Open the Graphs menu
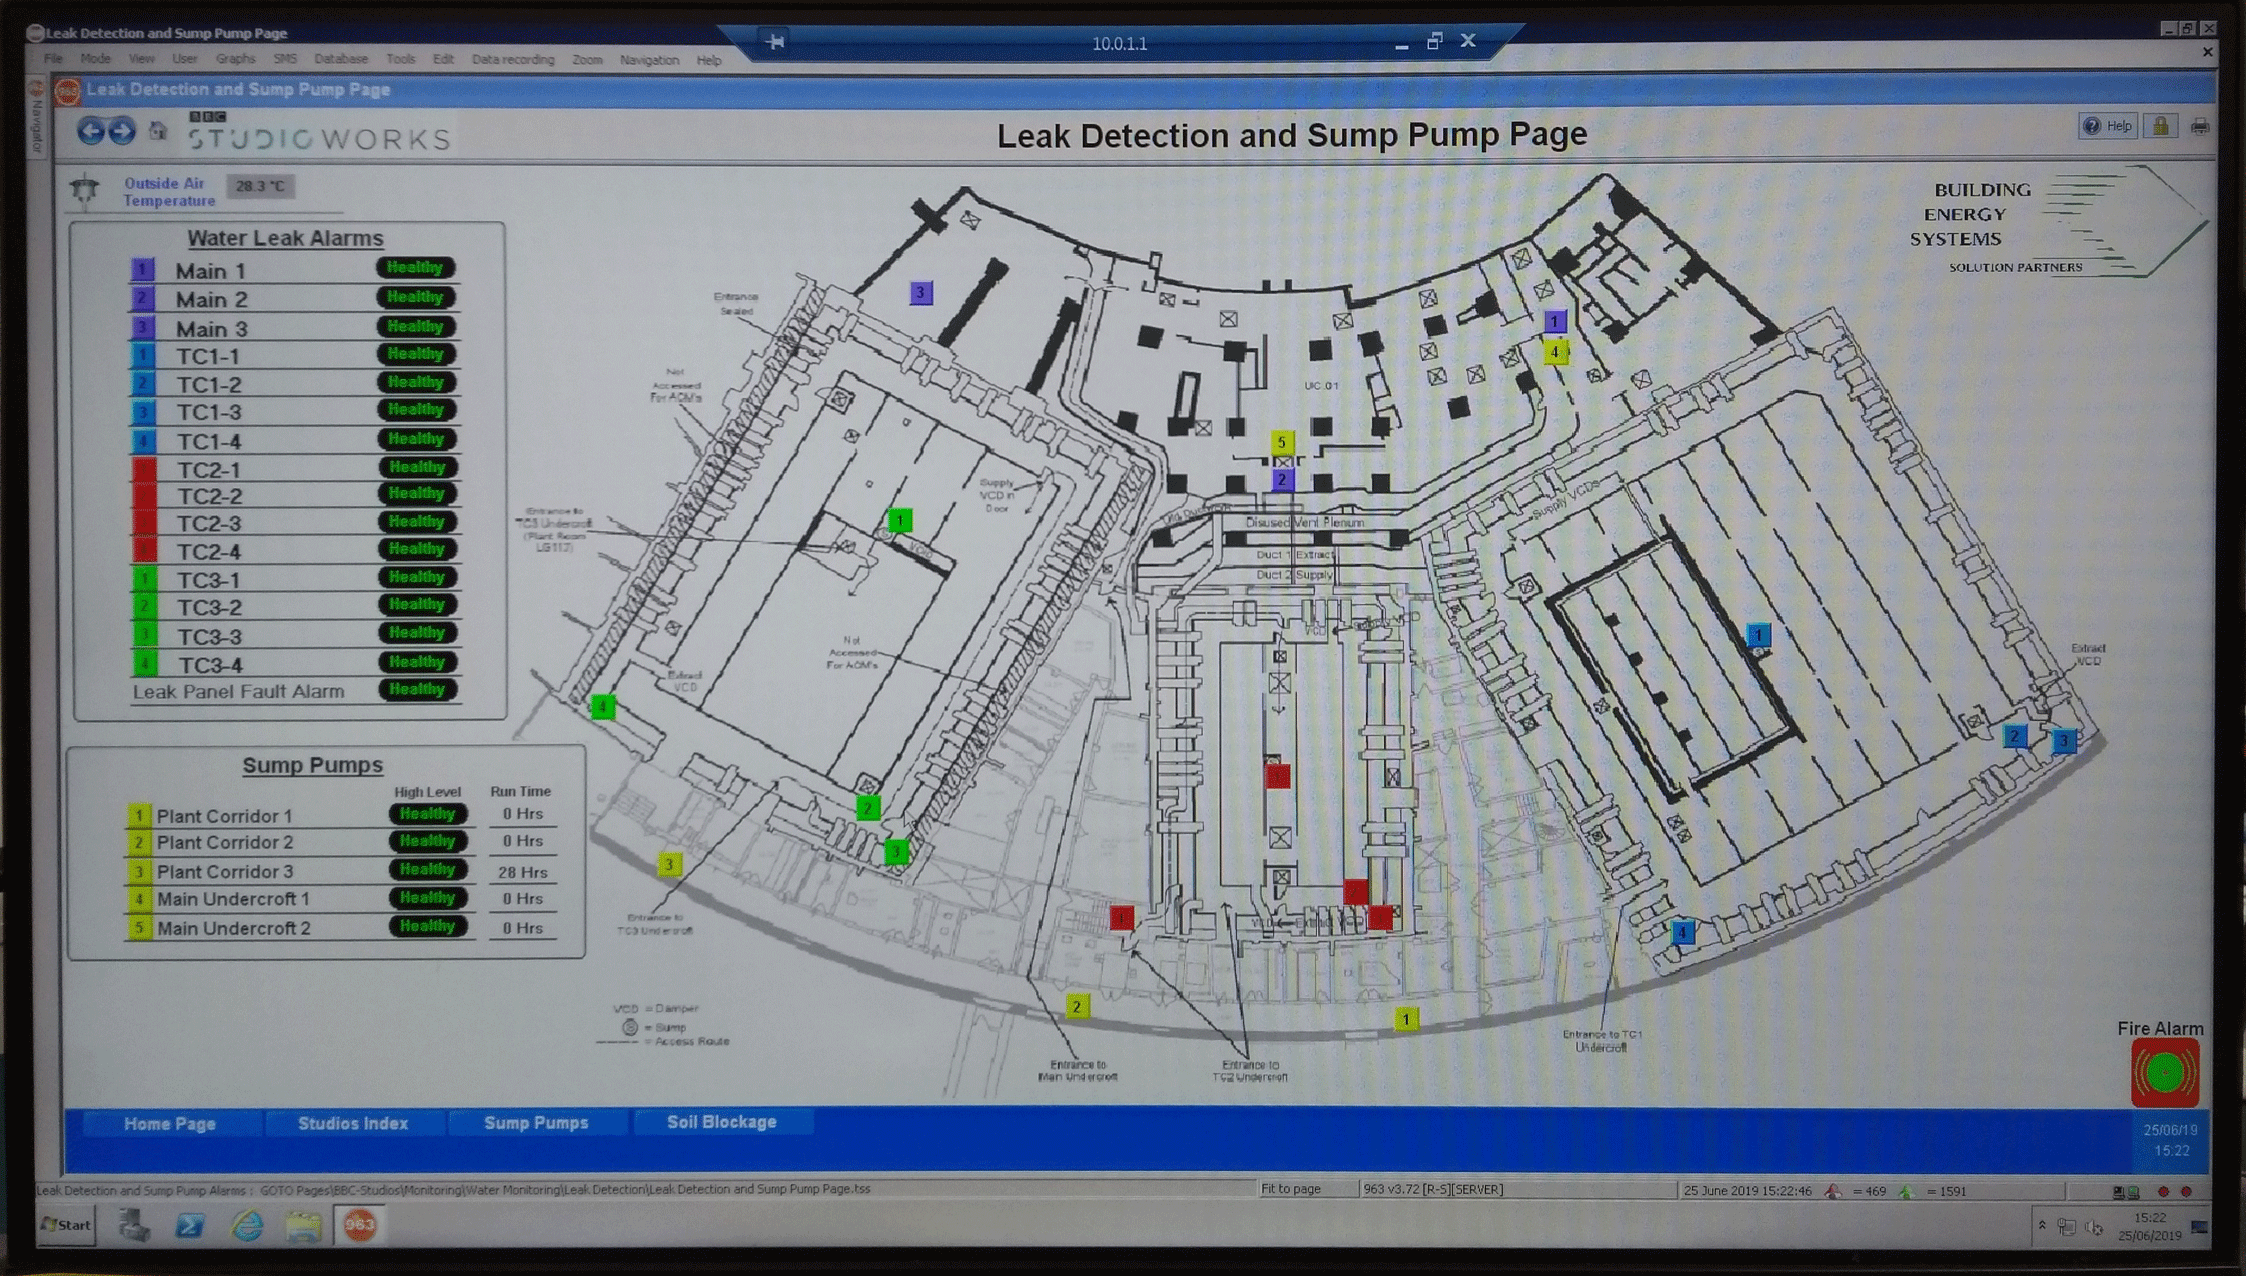 235,60
